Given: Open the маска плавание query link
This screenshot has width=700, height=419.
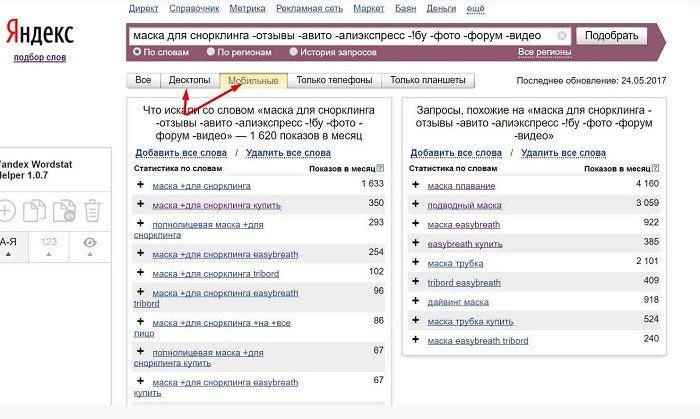Looking at the screenshot, I should [x=461, y=186].
